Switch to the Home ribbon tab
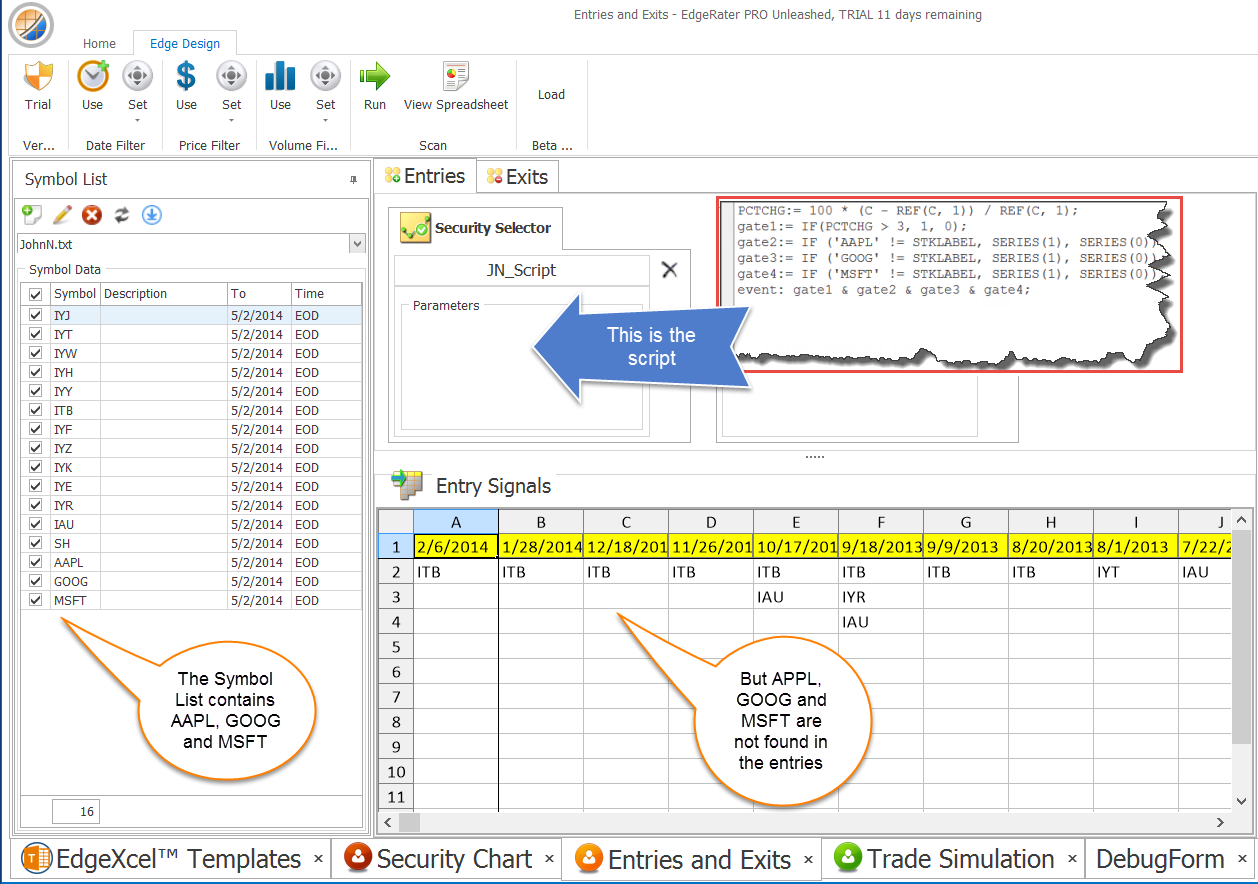The width and height of the screenshot is (1258, 884). pyautogui.click(x=99, y=43)
